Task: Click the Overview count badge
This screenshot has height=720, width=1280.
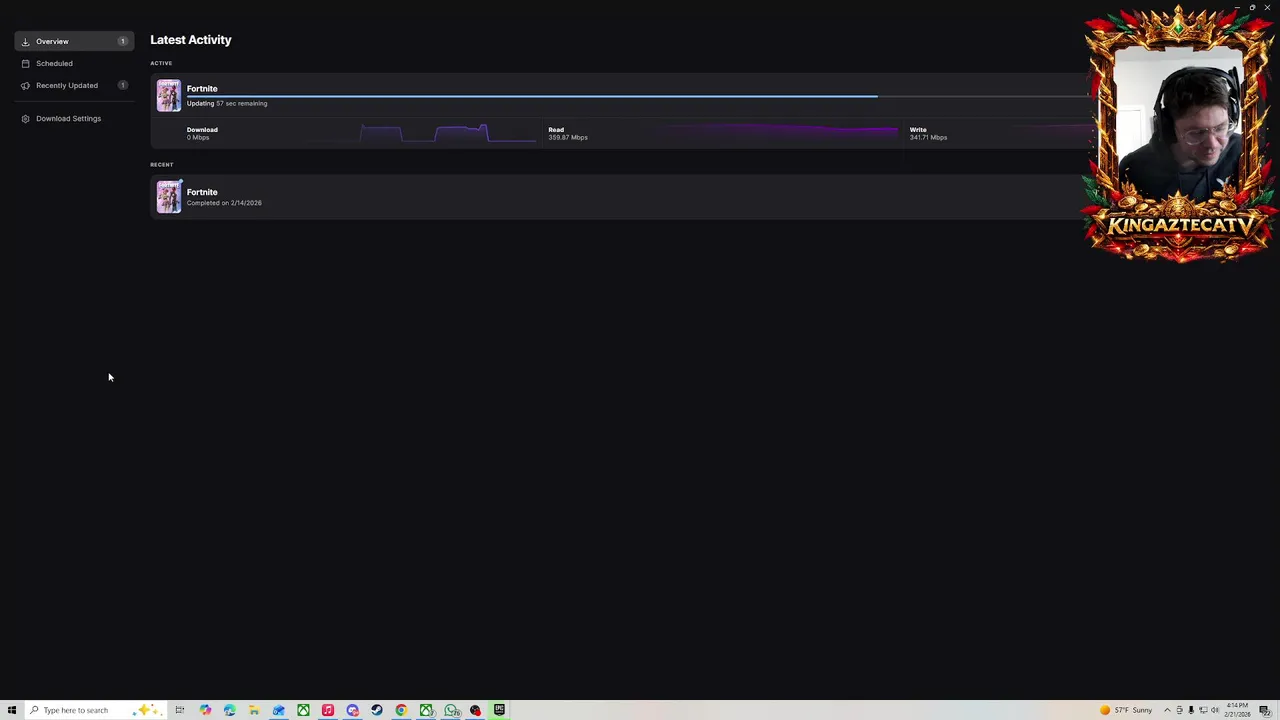Action: [x=123, y=41]
